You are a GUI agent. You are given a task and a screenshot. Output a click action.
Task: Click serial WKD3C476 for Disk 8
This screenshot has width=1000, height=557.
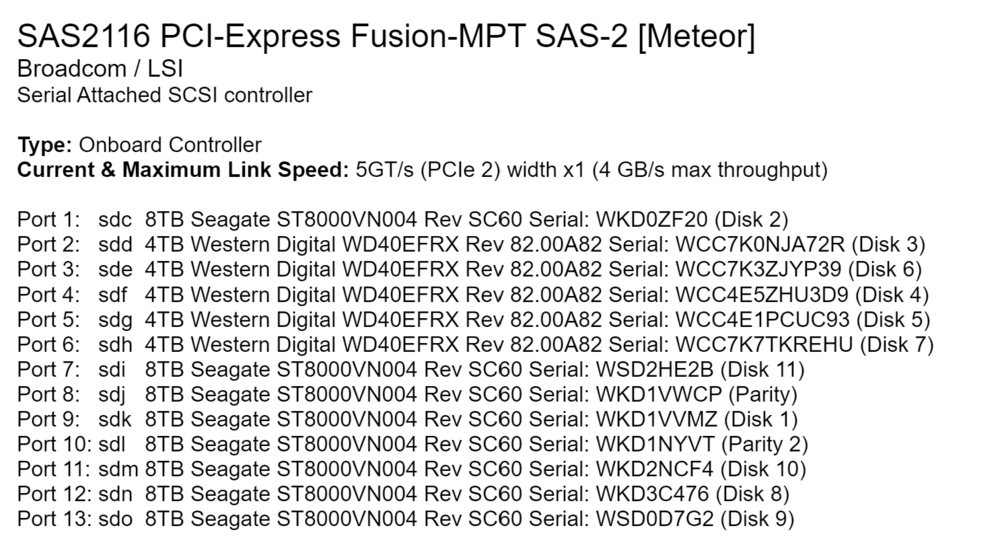(x=652, y=494)
